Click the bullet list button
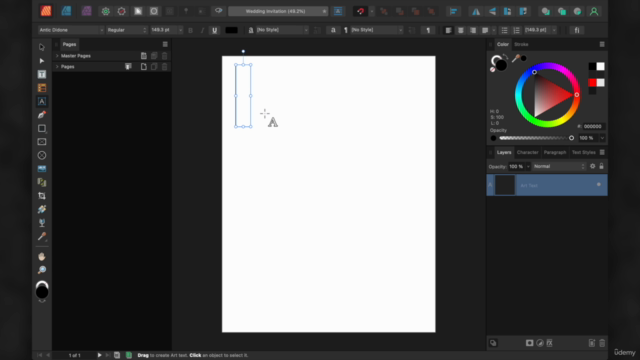 click(x=504, y=30)
